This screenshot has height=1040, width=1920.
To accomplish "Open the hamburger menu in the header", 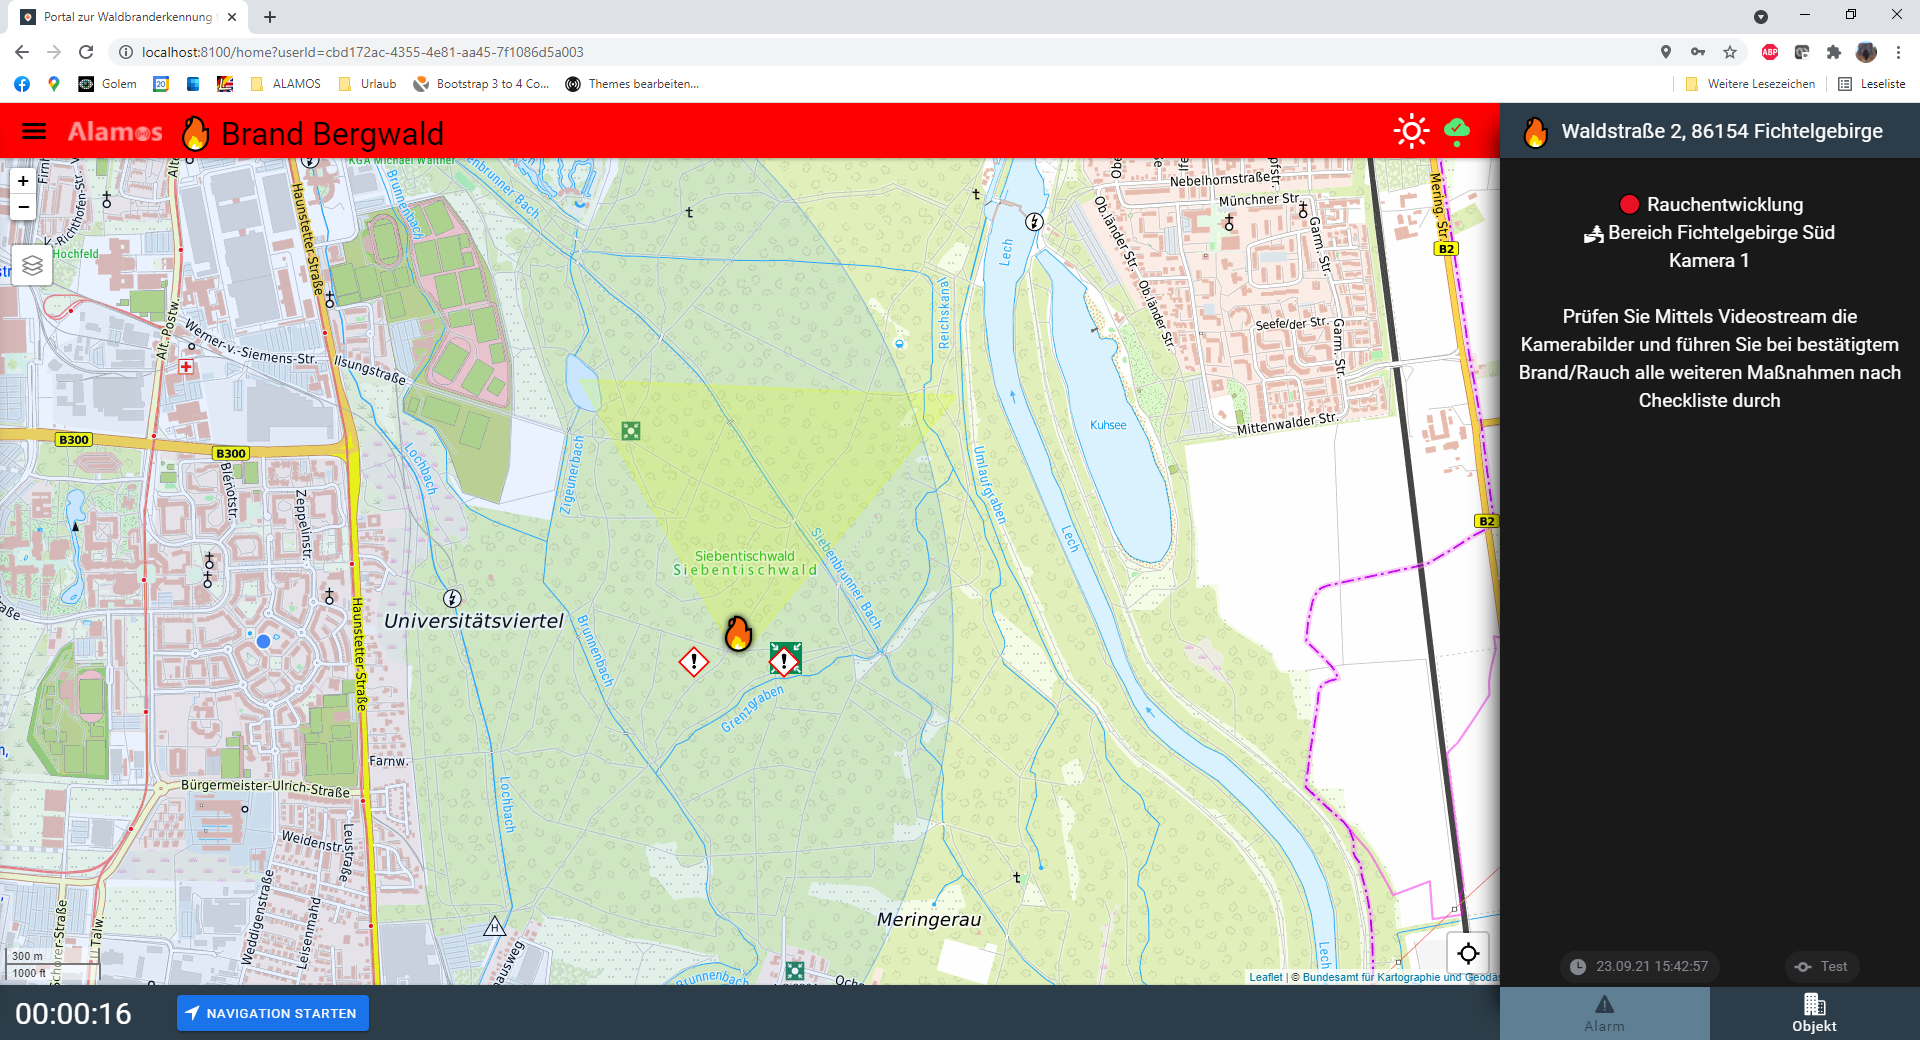I will point(34,132).
